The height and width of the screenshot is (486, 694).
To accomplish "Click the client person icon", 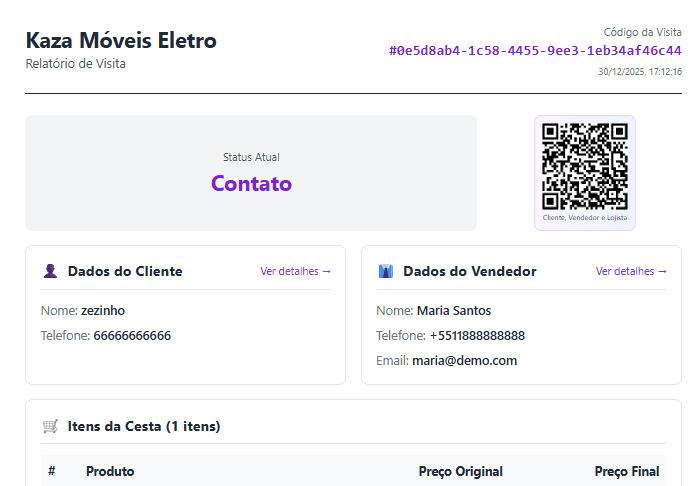I will click(x=50, y=271).
